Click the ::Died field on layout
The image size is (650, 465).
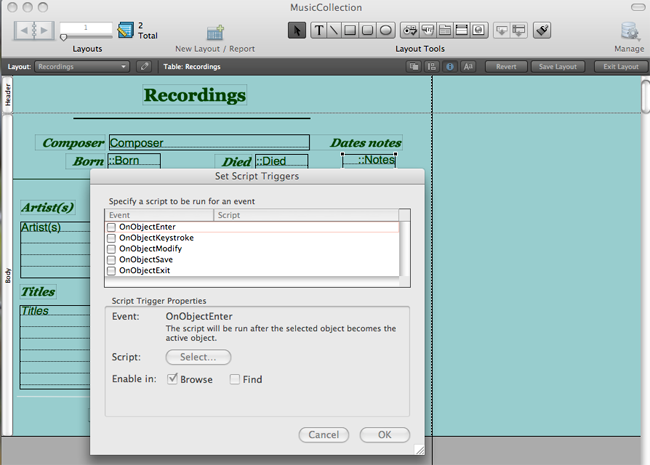click(281, 161)
